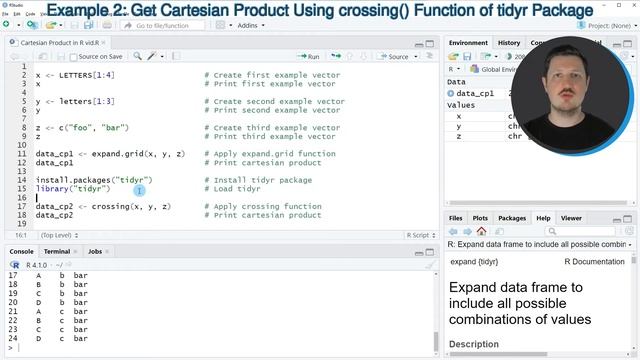The image size is (640, 360).
Task: Open the Help tab
Action: (x=543, y=218)
